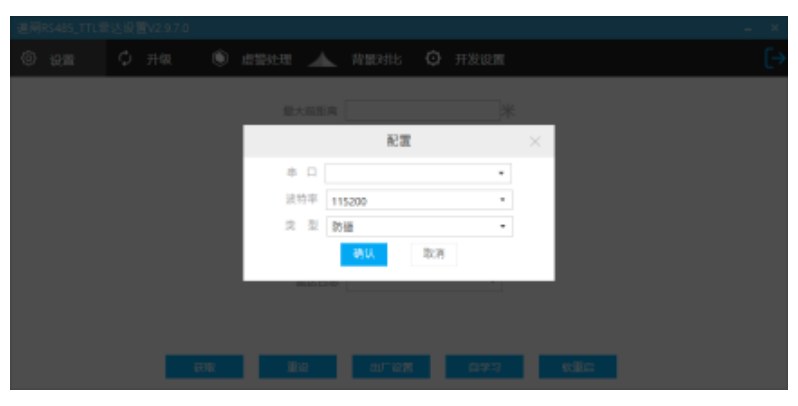Click the 最大探测距离 label text
Image resolution: width=798 pixels, height=406 pixels.
click(310, 111)
